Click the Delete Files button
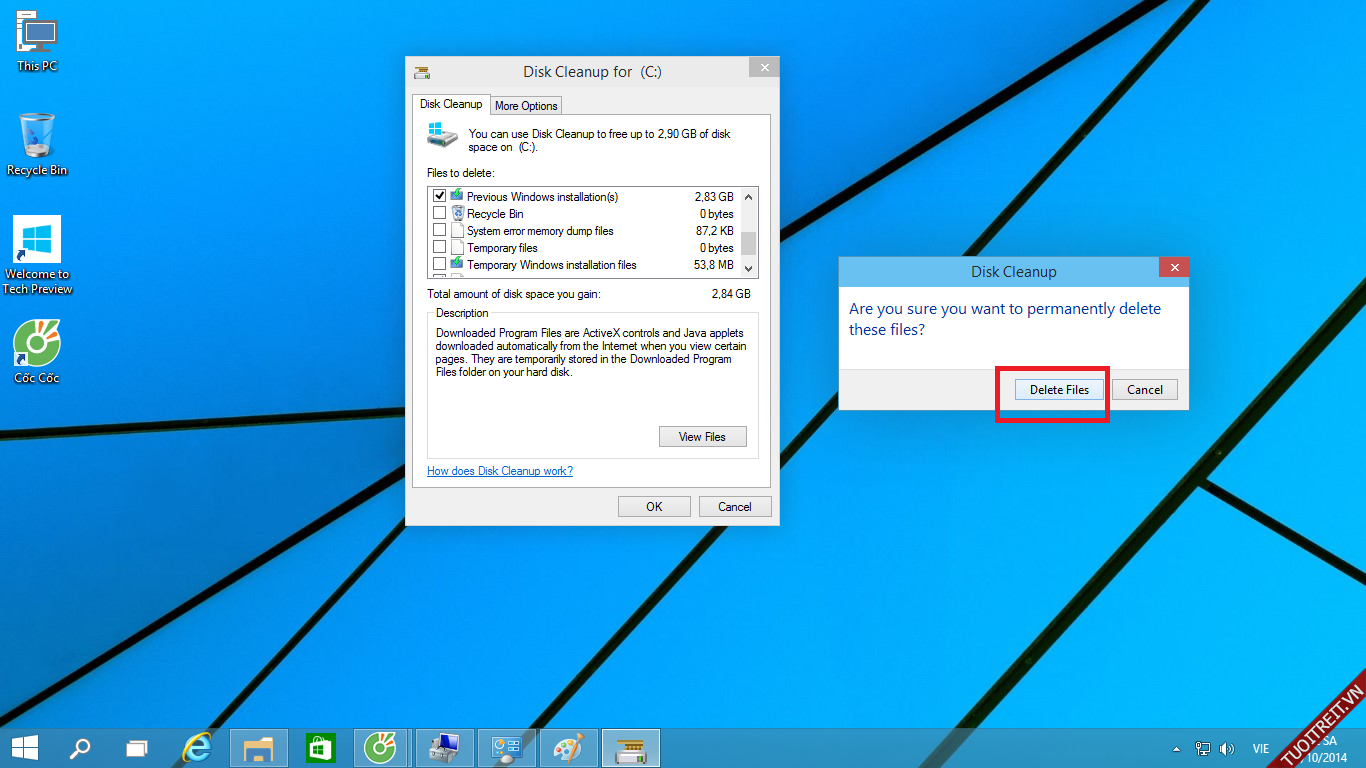 [1059, 390]
